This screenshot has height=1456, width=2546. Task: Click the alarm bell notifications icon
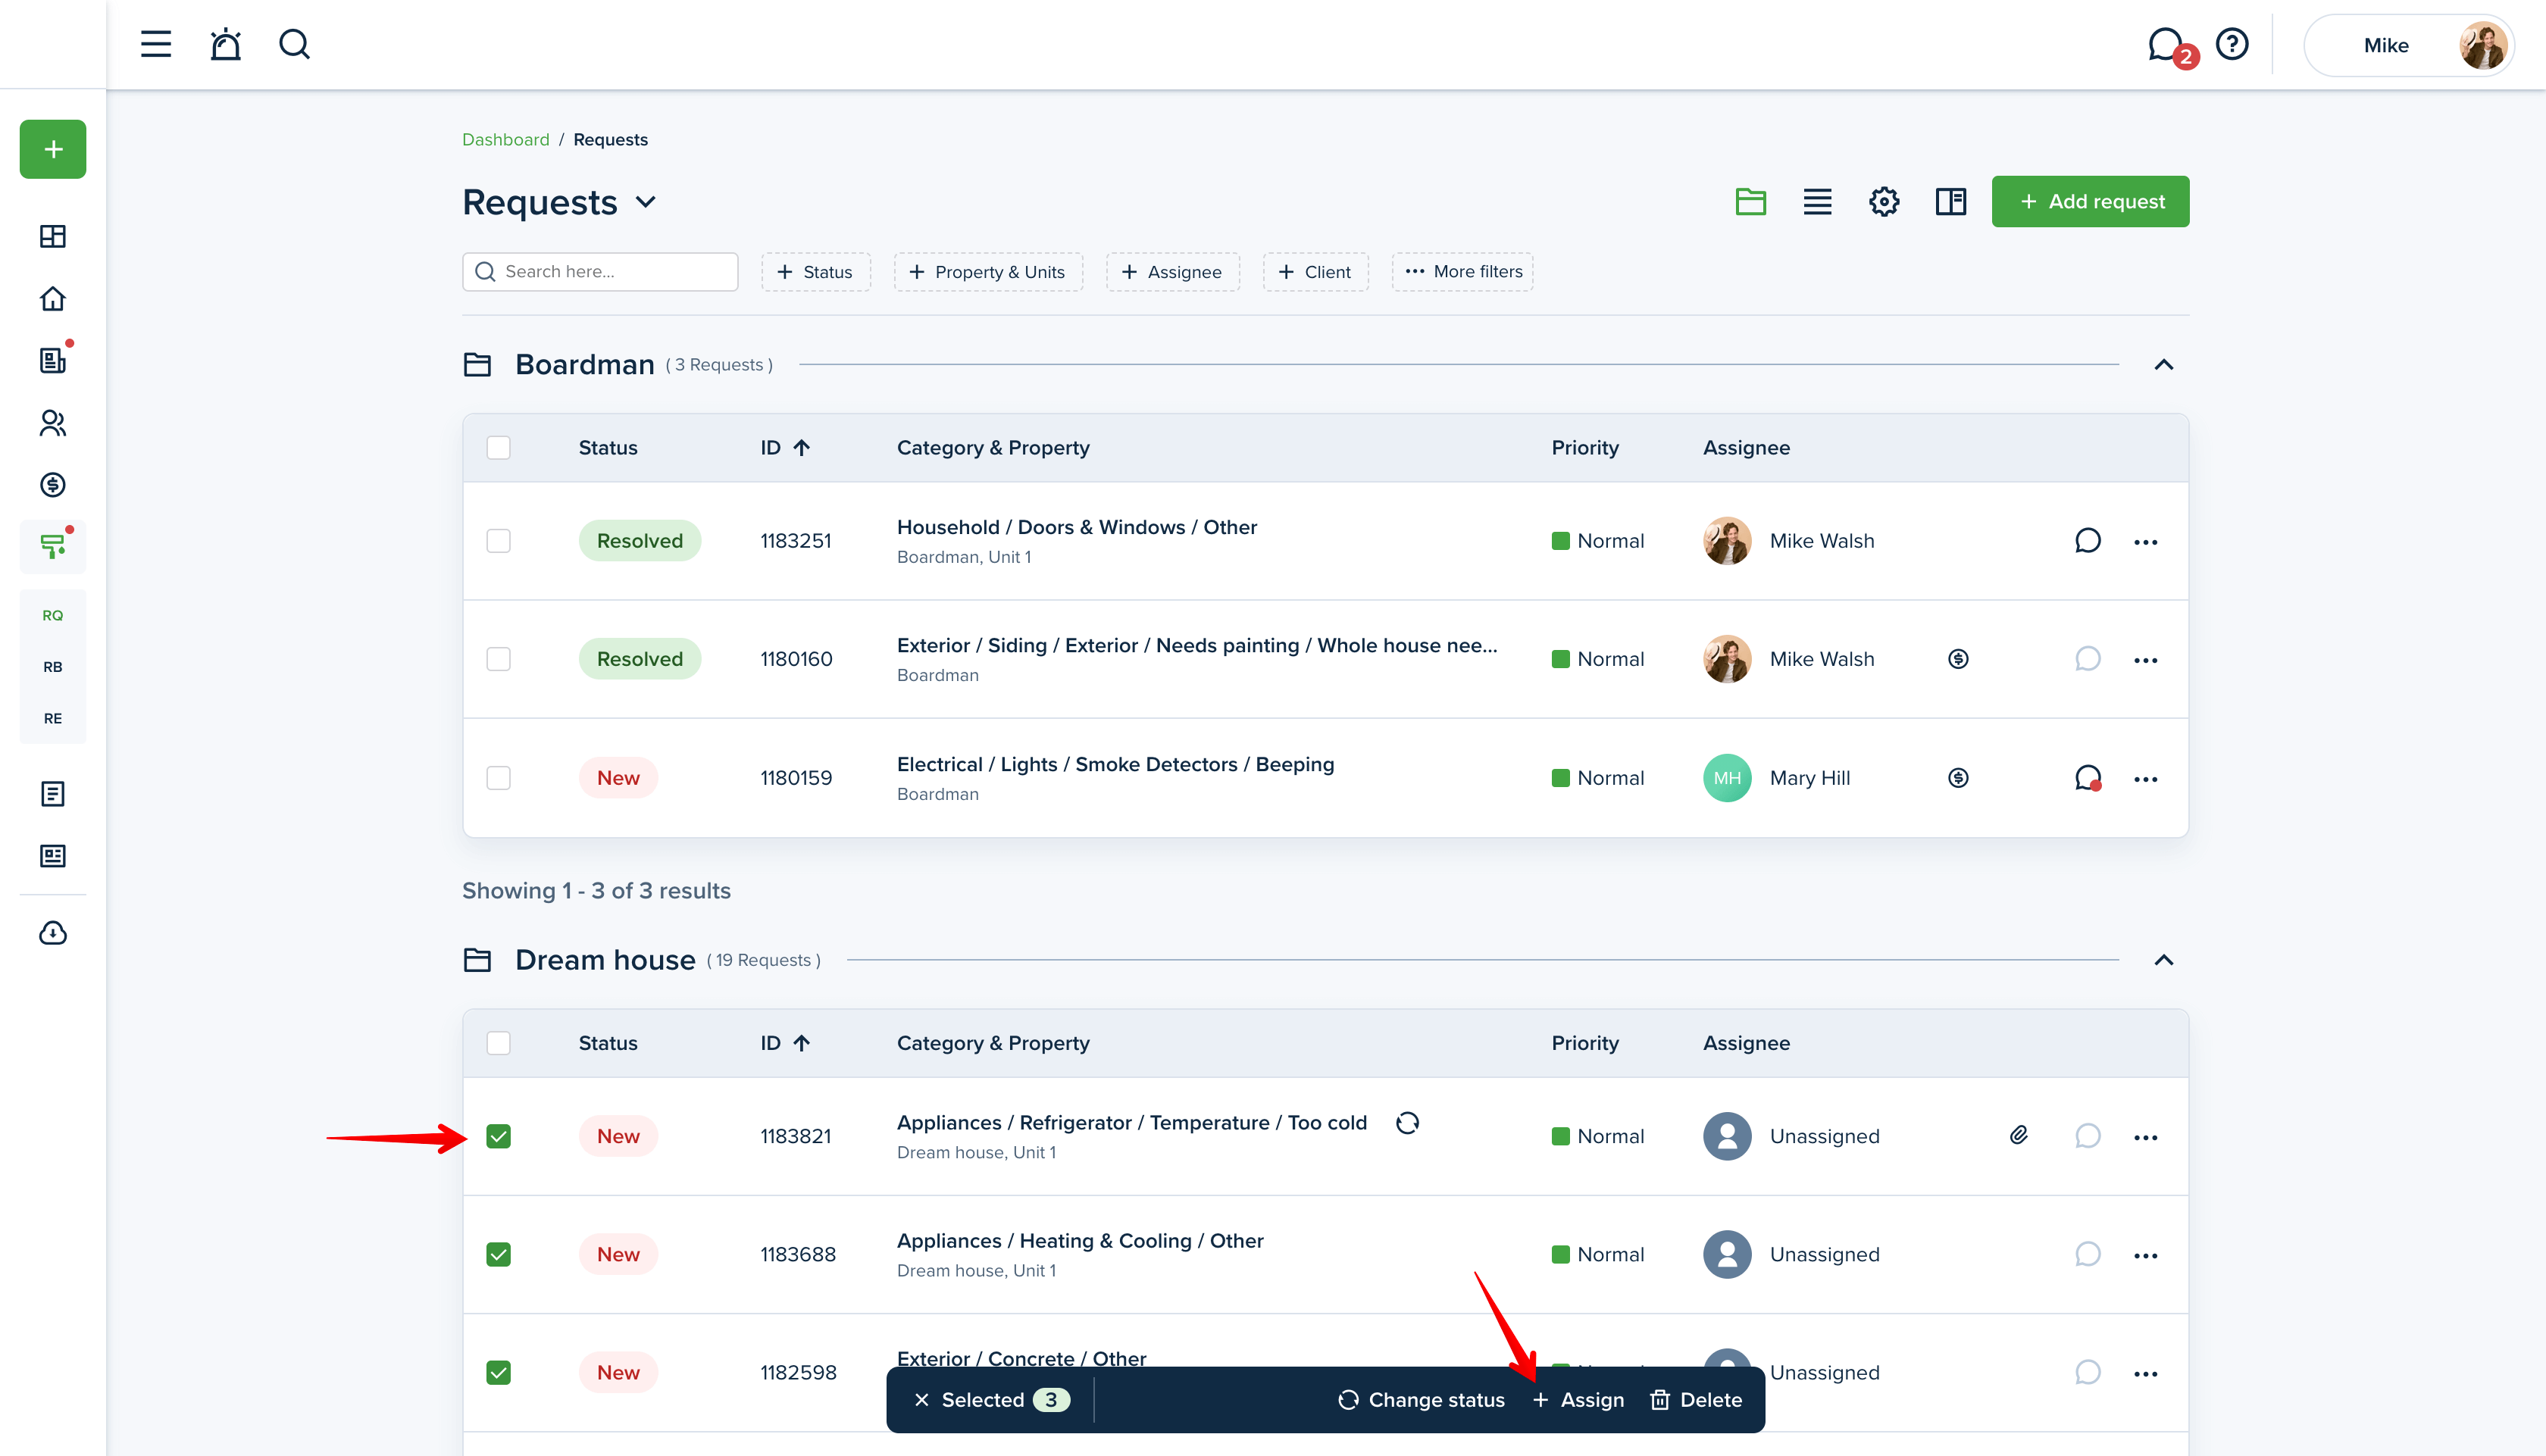pos(225,44)
